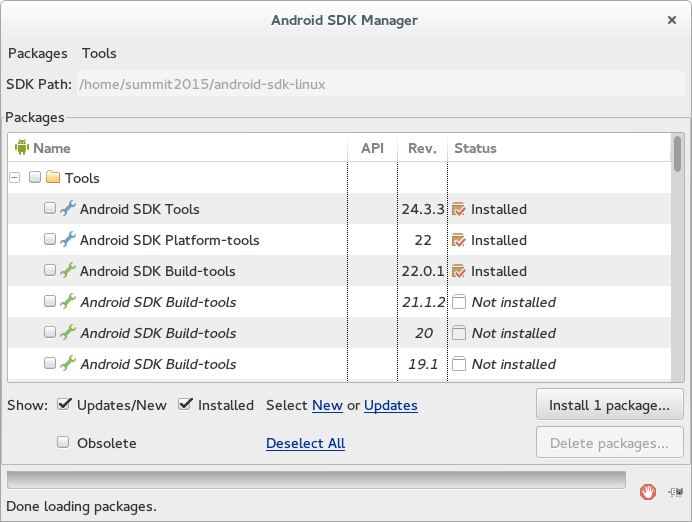Click the green wrench icon for Build-tools 20
Screen dimensions: 692x522
[x=68, y=332]
